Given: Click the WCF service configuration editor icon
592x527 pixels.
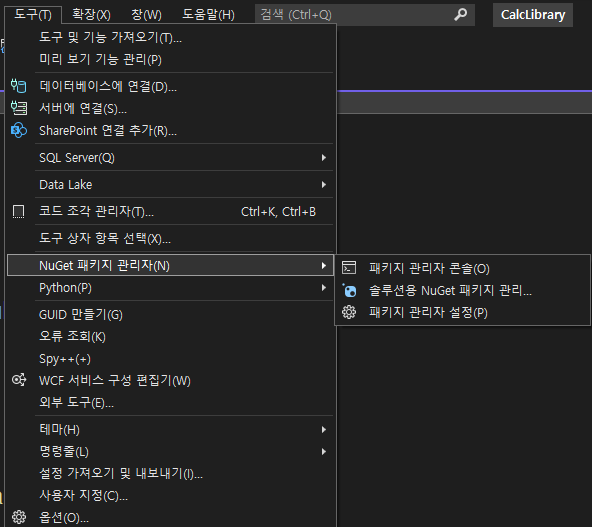Looking at the screenshot, I should pos(18,380).
